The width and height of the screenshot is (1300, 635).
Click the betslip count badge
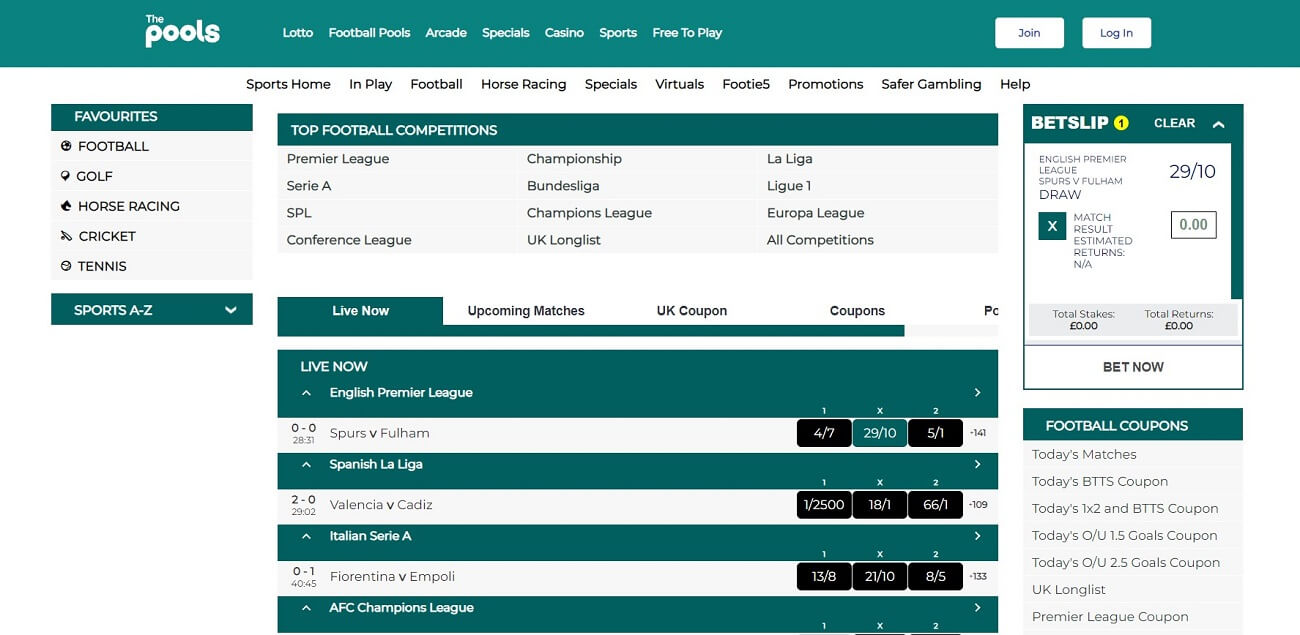tap(1121, 123)
